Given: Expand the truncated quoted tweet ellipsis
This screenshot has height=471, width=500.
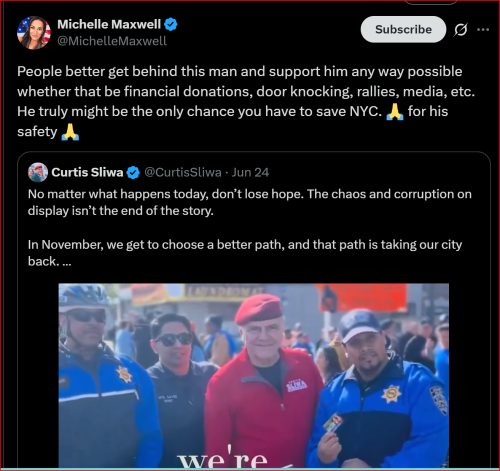Looking at the screenshot, I should pyautogui.click(x=67, y=262).
